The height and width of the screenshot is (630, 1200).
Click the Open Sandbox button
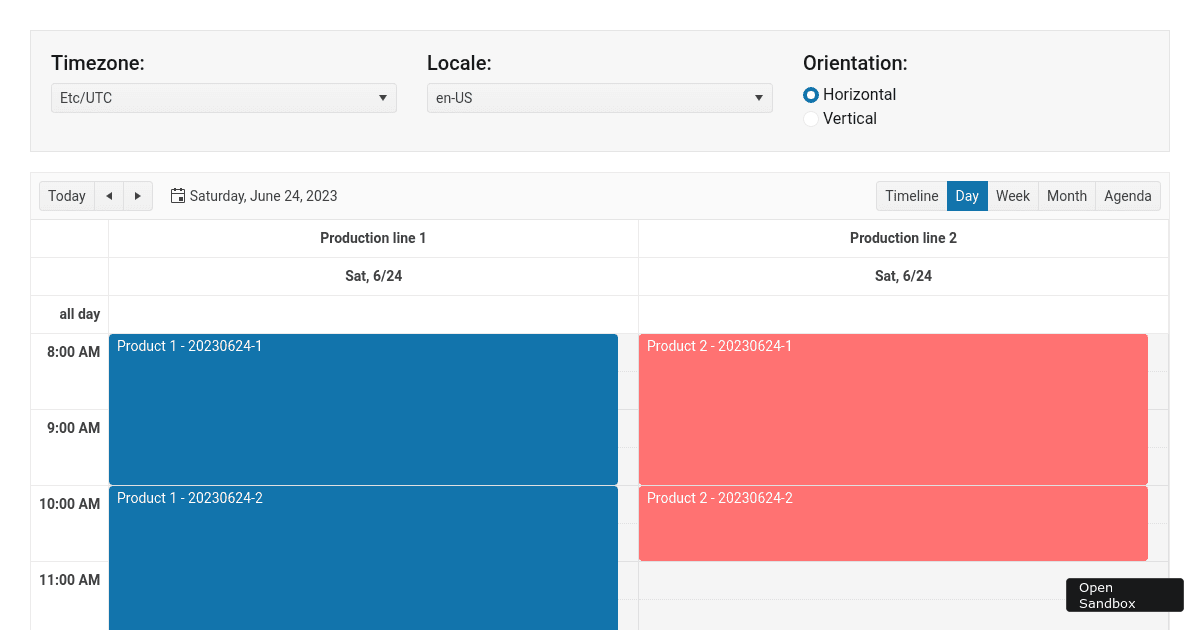(1124, 595)
